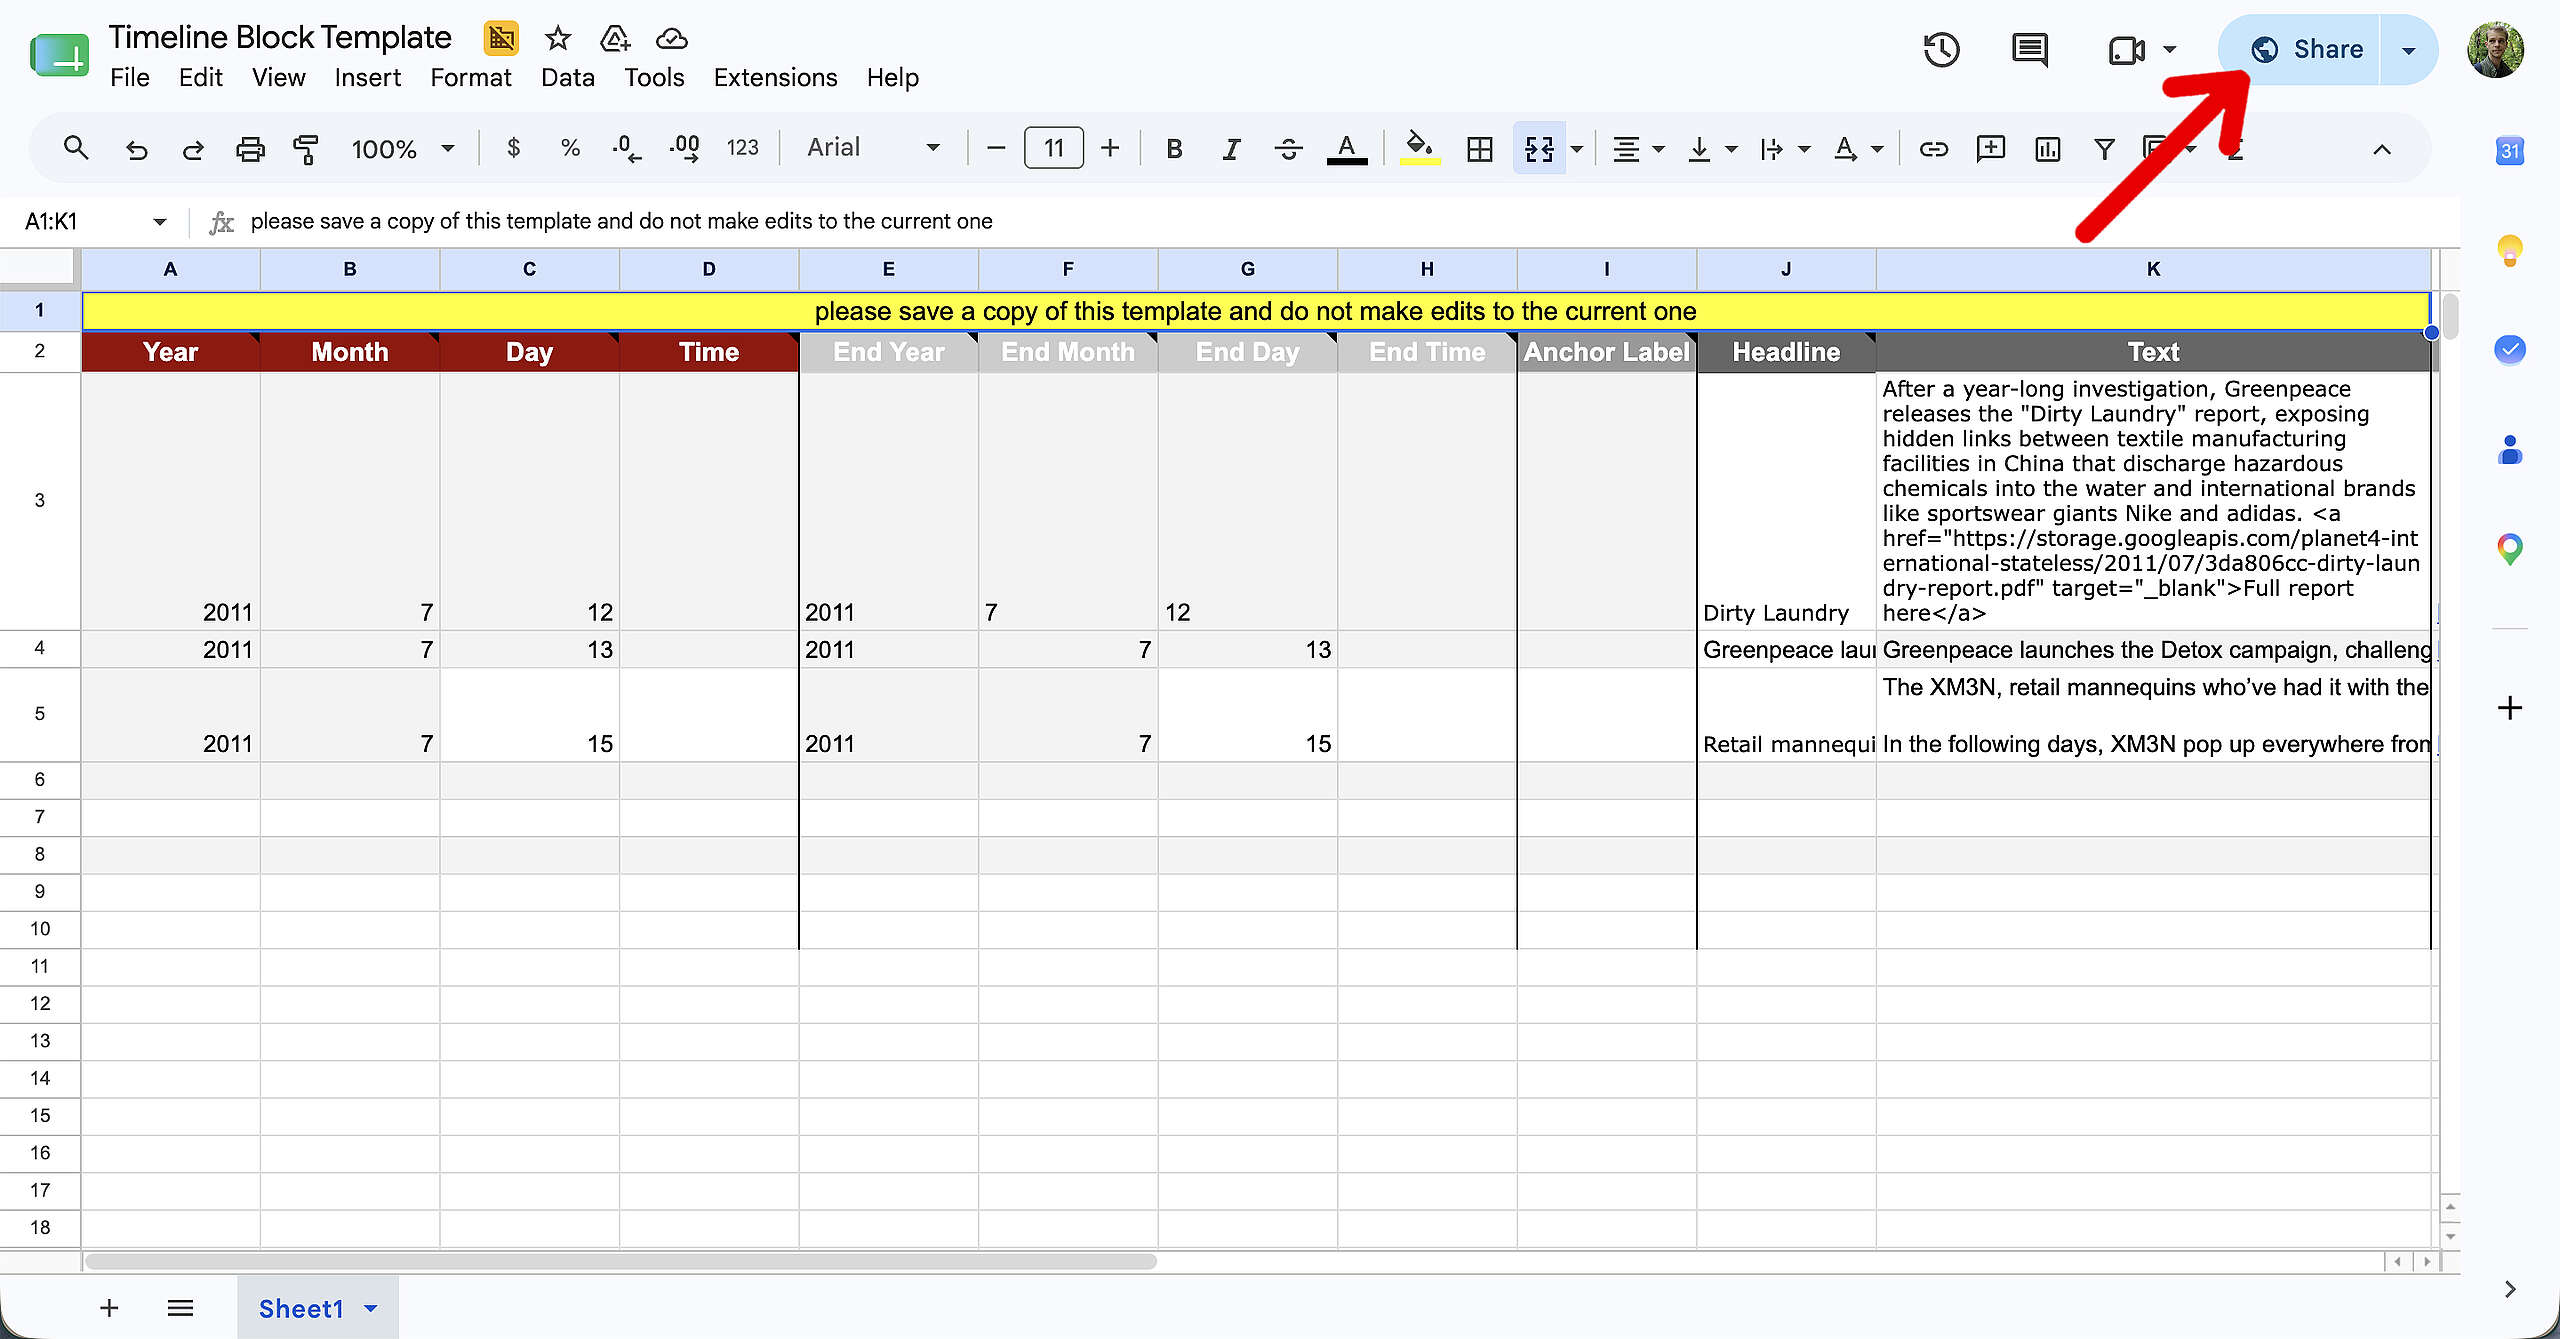Start a Meet video call
Image resolution: width=2560 pixels, height=1339 pixels.
tap(2127, 50)
